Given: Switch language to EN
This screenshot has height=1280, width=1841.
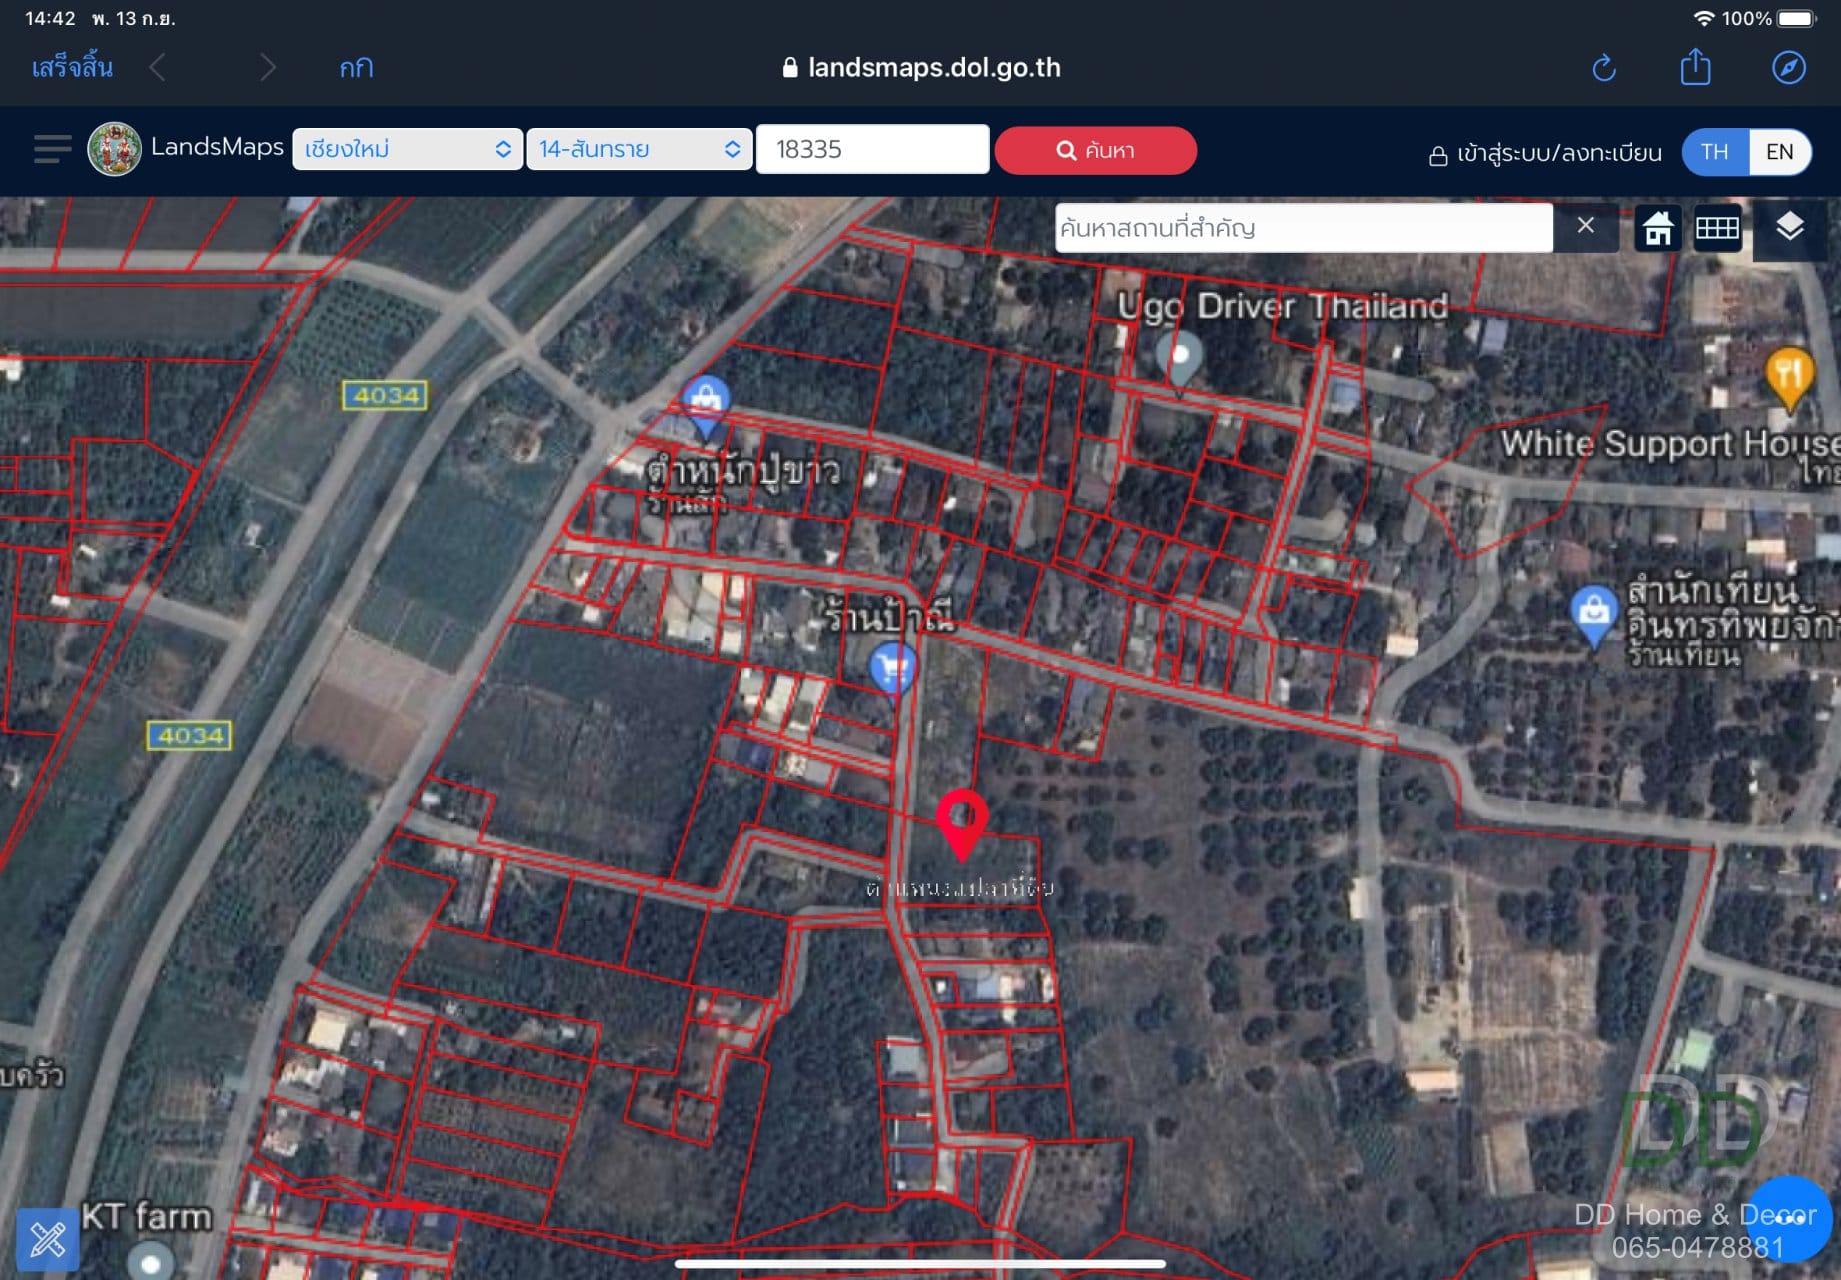Looking at the screenshot, I should (x=1779, y=152).
